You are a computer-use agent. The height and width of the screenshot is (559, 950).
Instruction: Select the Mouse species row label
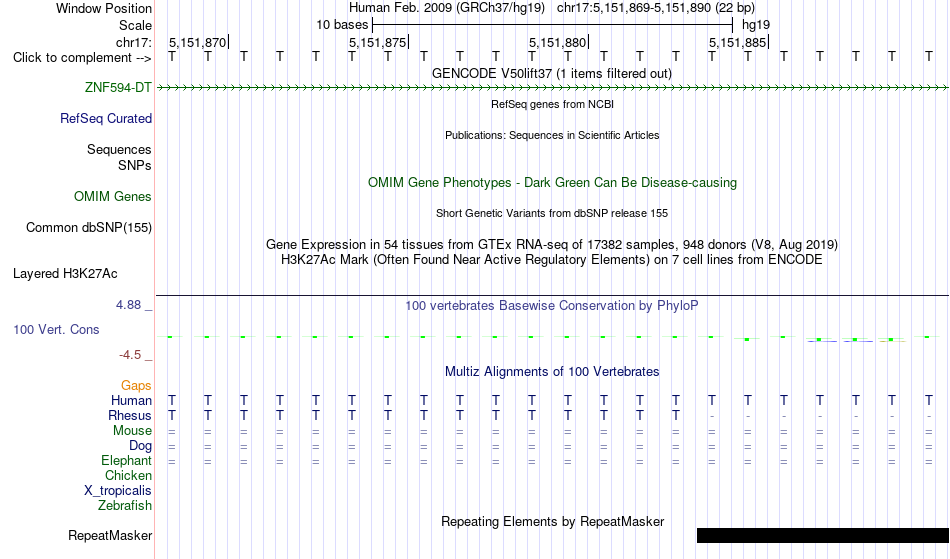(x=133, y=431)
